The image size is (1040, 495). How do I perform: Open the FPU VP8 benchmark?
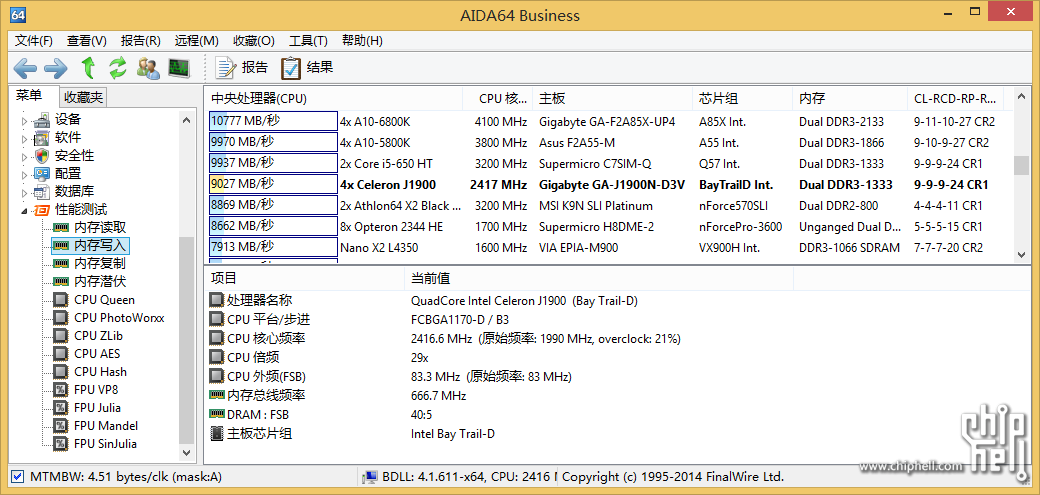point(96,389)
